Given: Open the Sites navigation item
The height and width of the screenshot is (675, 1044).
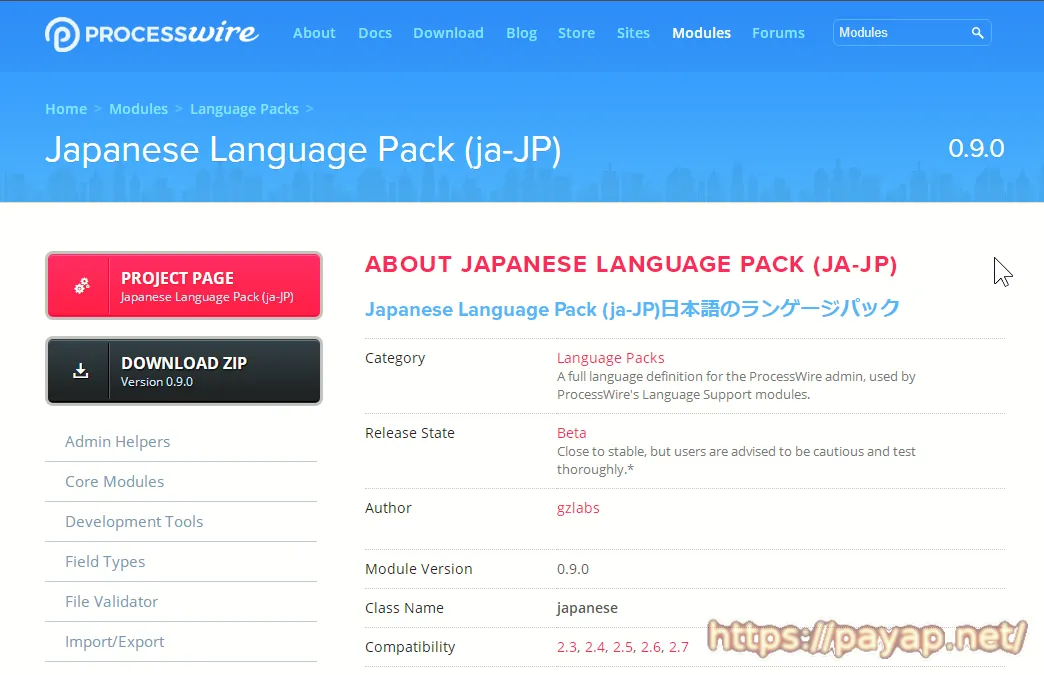Looking at the screenshot, I should coord(633,32).
